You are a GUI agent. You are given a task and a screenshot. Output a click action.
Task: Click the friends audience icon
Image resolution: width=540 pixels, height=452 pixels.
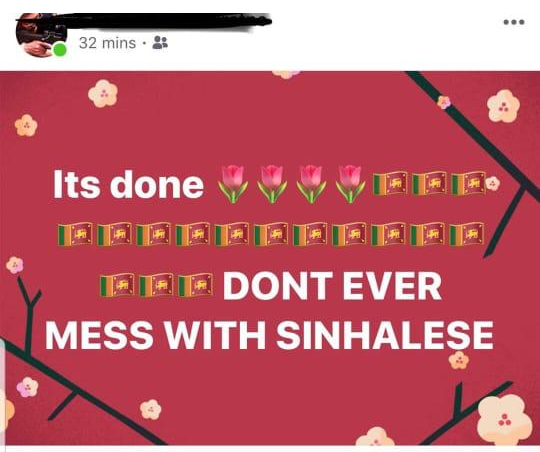(x=160, y=42)
